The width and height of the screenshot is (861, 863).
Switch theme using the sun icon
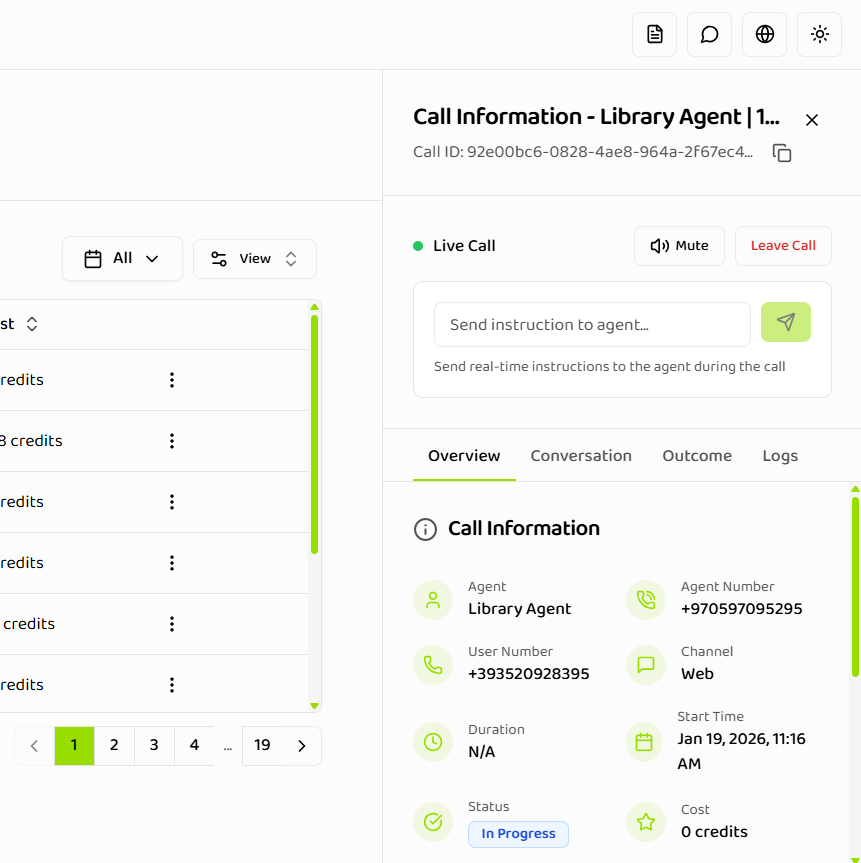tap(819, 34)
